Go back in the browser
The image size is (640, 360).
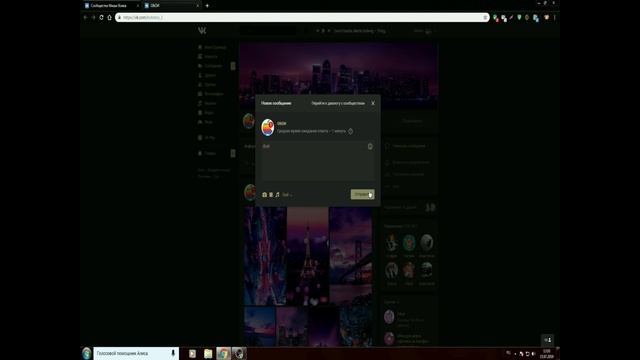(x=85, y=18)
